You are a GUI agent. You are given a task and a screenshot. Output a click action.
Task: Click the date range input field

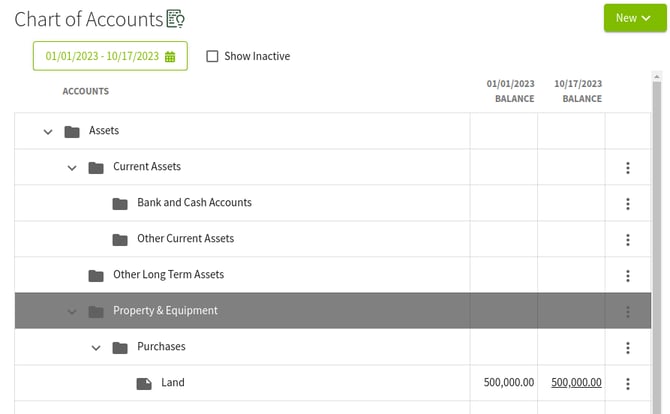tap(101, 57)
